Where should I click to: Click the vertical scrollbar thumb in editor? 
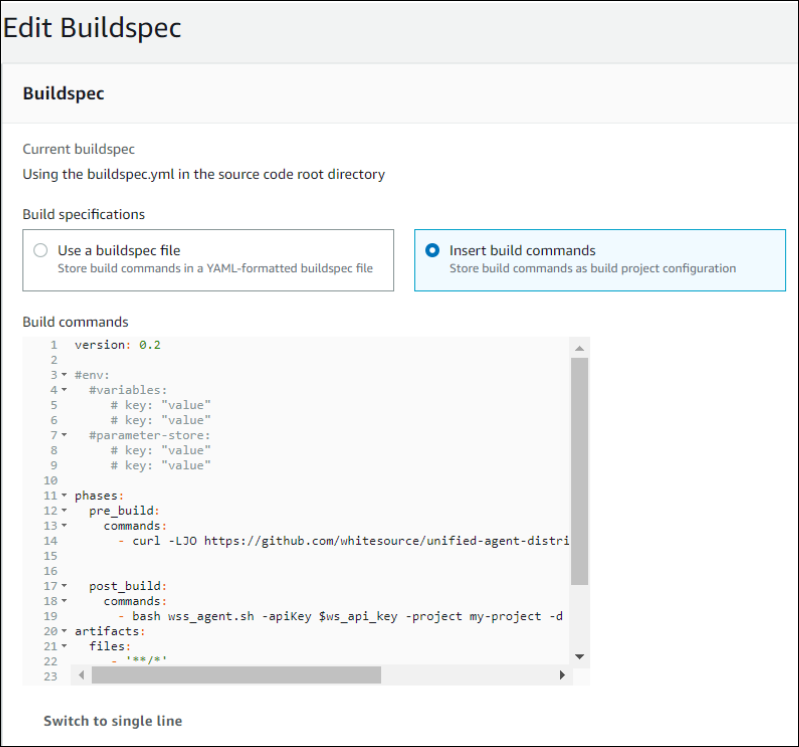(x=579, y=470)
